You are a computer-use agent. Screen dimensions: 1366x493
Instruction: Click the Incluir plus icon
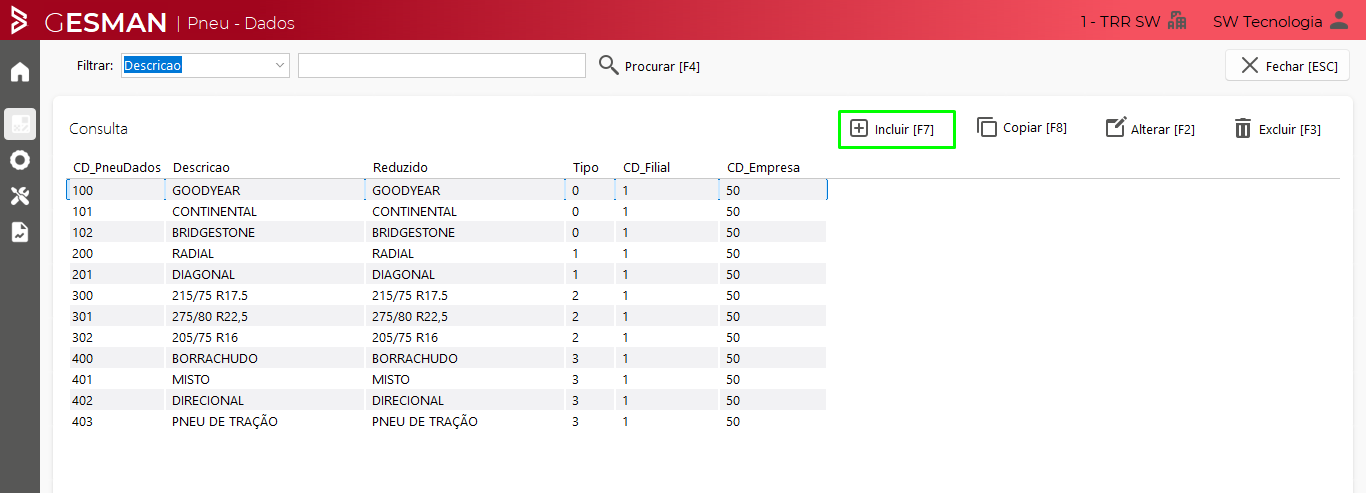(858, 128)
